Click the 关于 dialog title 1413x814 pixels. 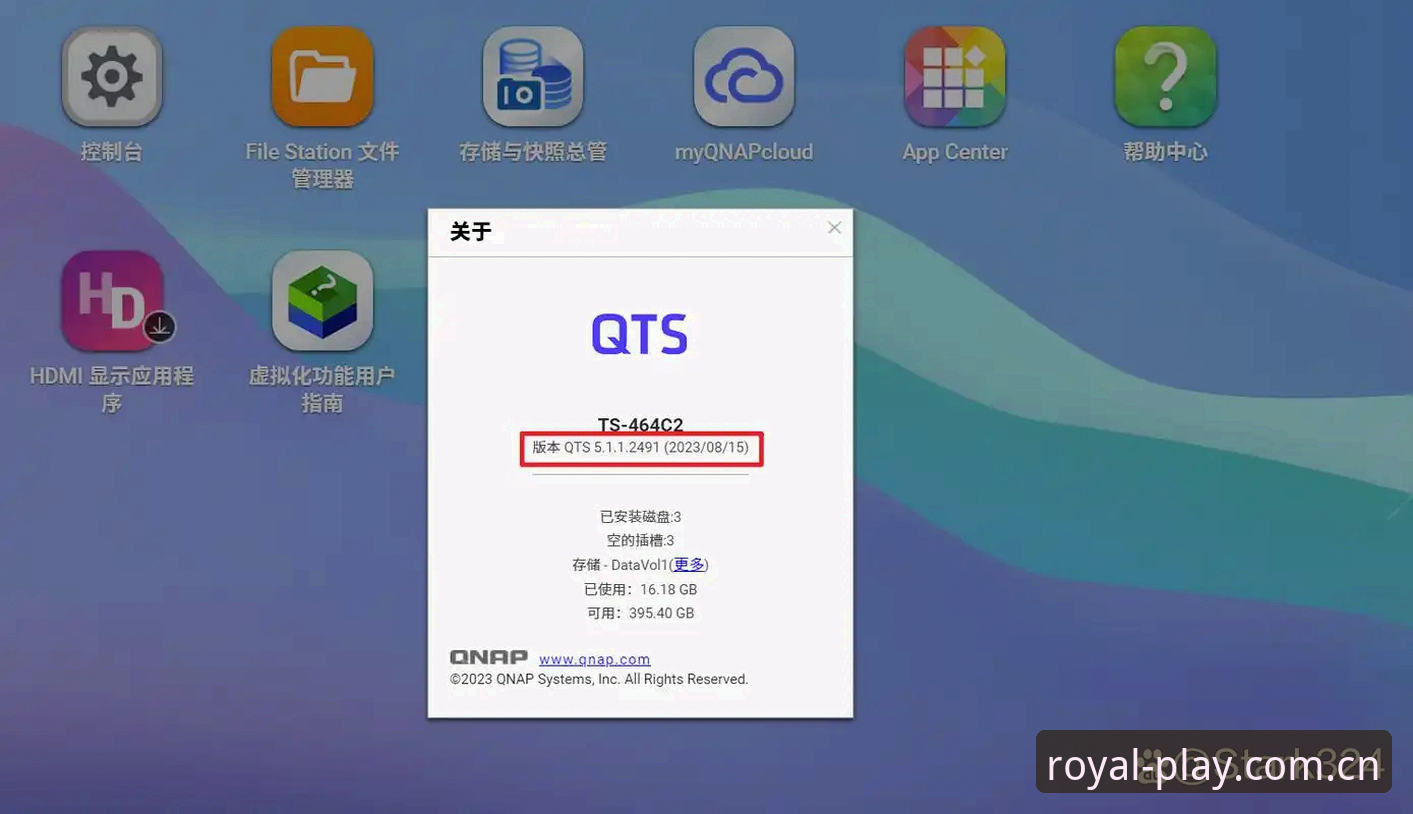click(471, 232)
